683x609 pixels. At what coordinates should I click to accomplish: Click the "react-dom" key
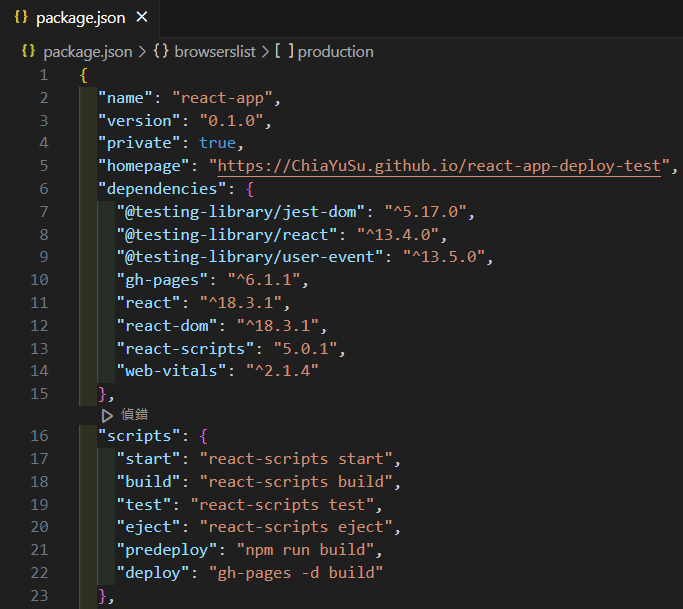(x=166, y=326)
